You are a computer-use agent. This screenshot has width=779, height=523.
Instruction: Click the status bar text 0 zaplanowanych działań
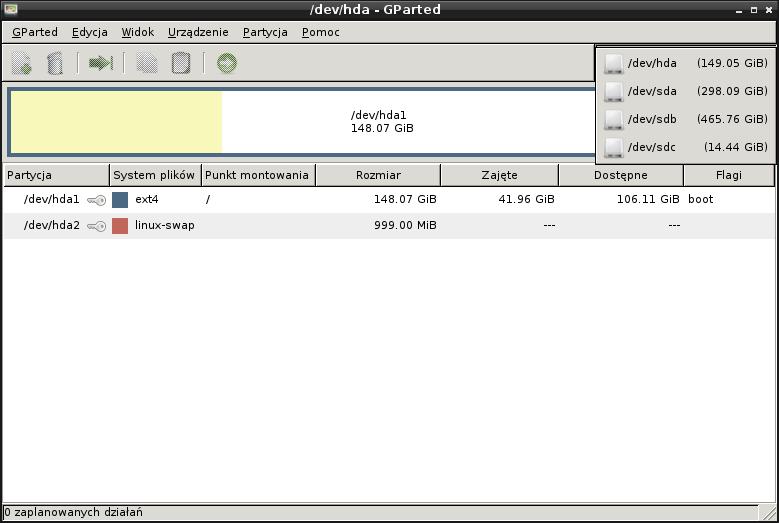[x=73, y=512]
